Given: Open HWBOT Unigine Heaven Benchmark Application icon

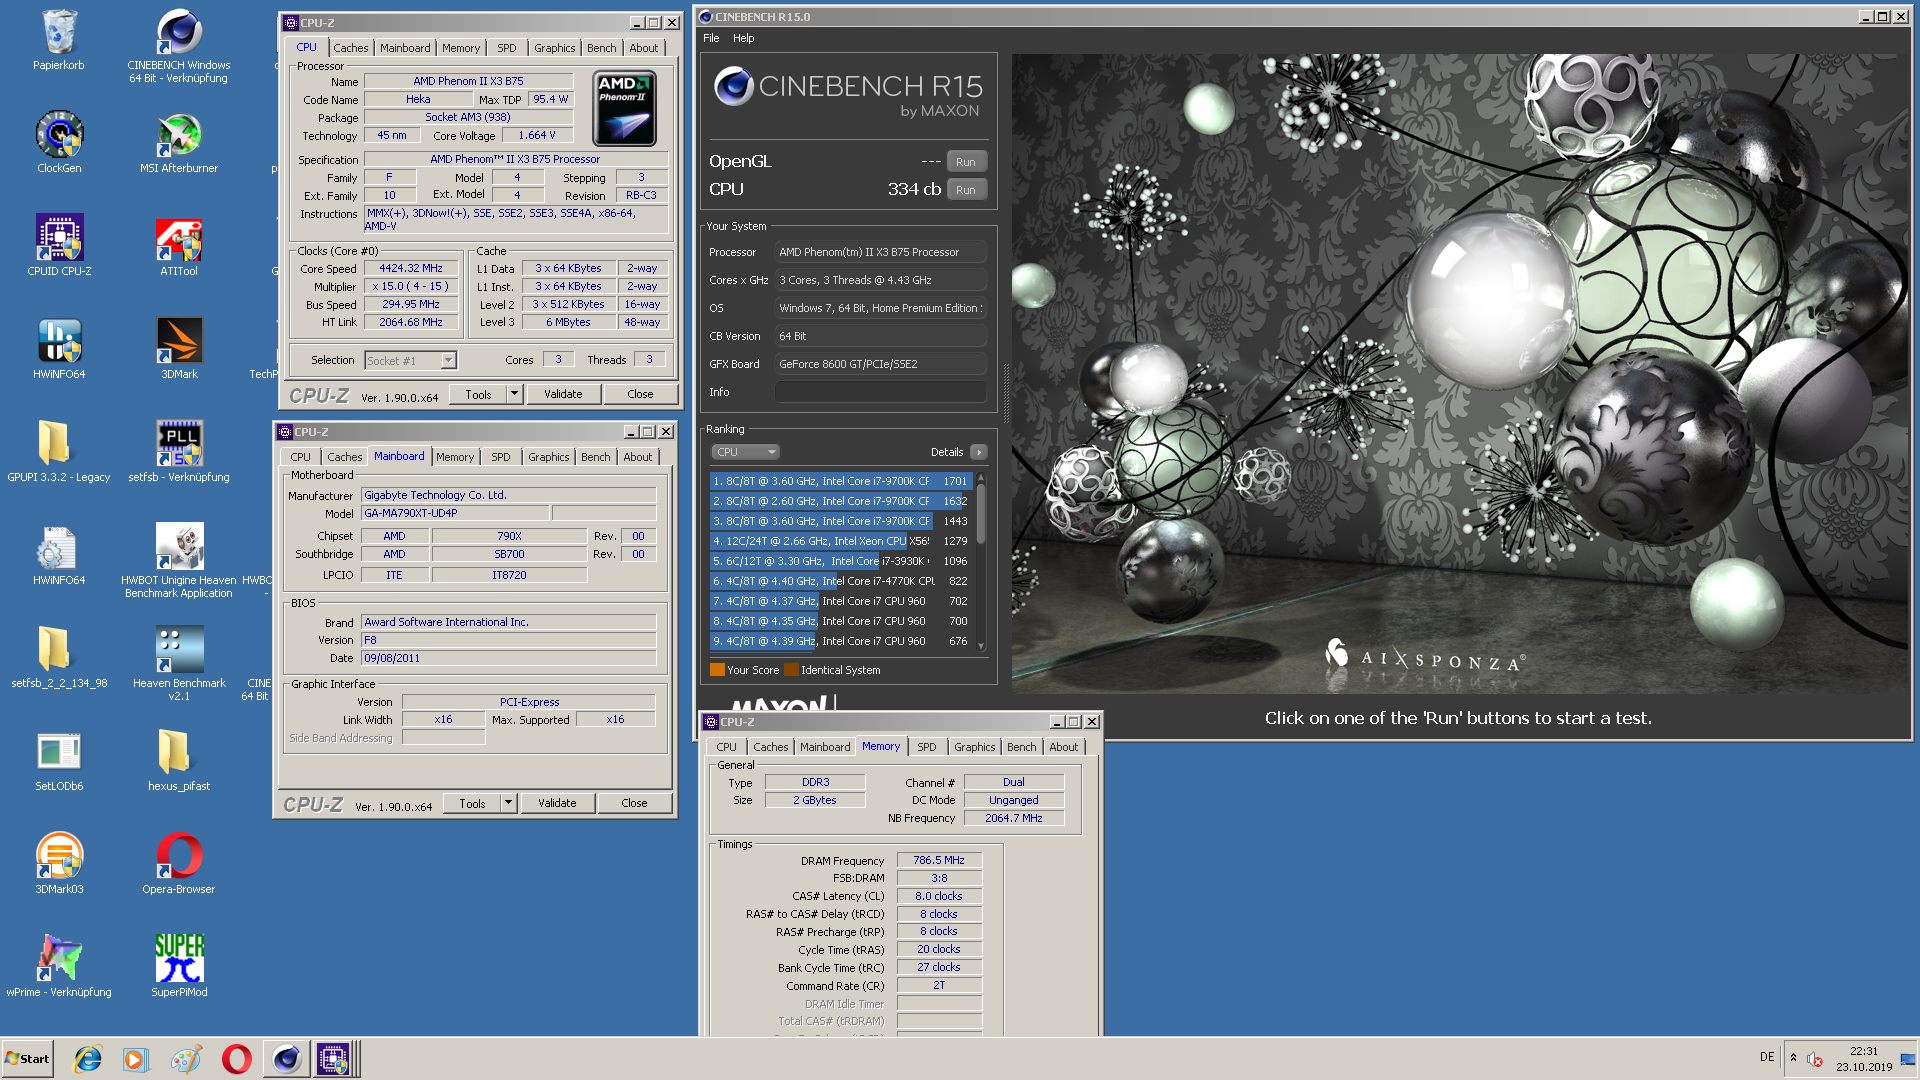Looking at the screenshot, I should [178, 561].
